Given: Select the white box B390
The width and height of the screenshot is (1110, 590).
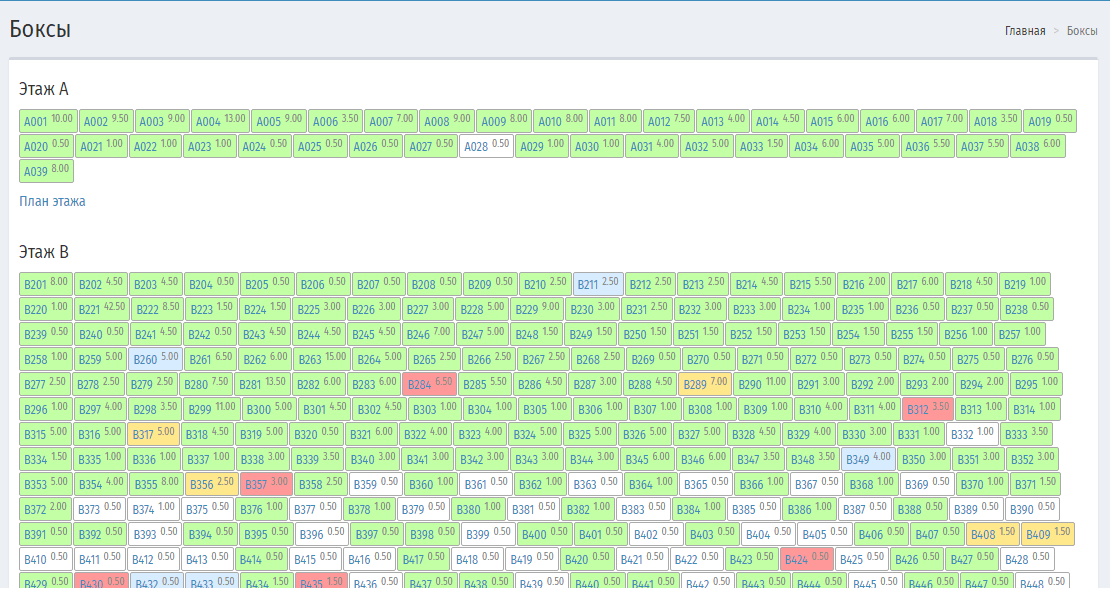Looking at the screenshot, I should coord(1032,509).
